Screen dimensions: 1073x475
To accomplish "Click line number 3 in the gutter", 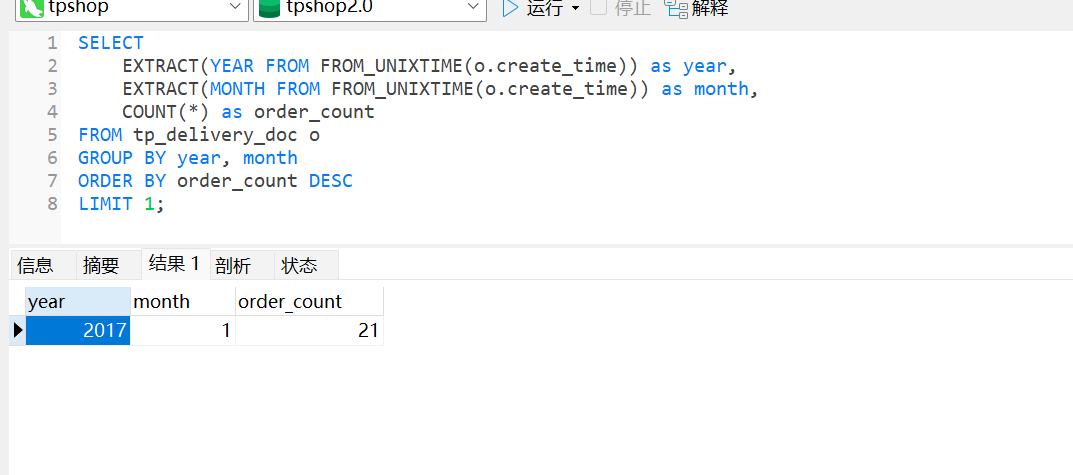I will point(53,89).
